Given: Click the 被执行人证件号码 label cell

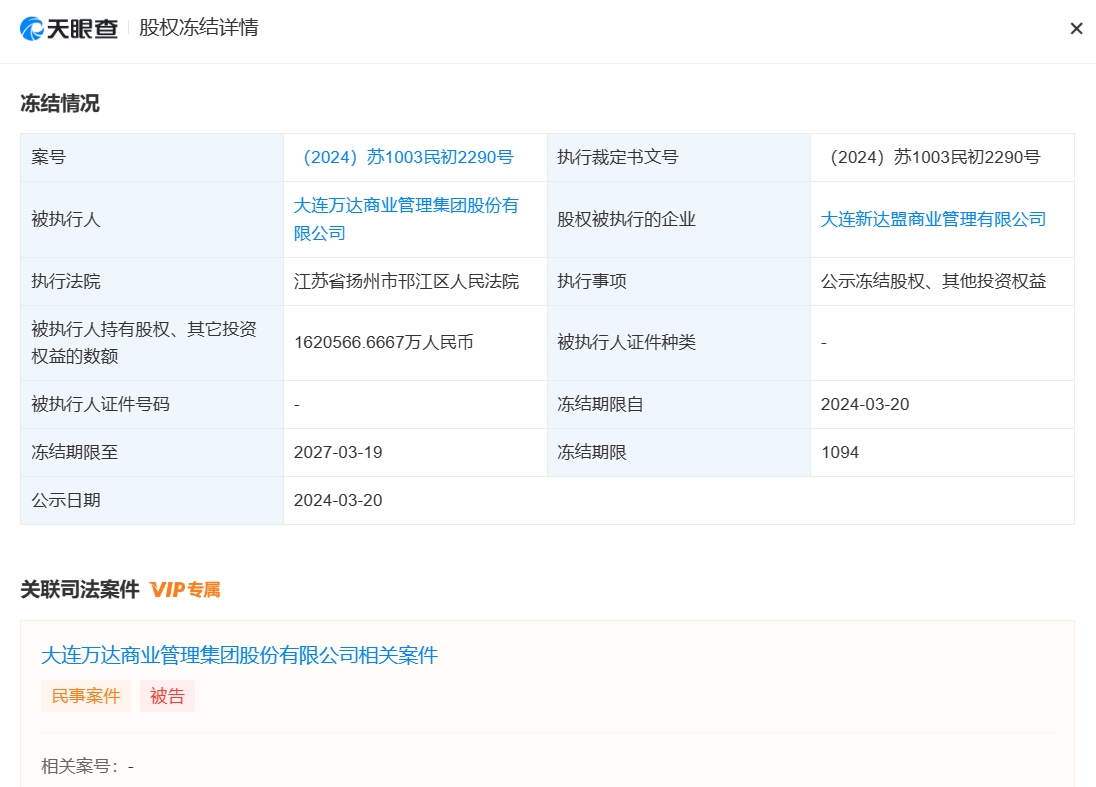Looking at the screenshot, I should (152, 404).
